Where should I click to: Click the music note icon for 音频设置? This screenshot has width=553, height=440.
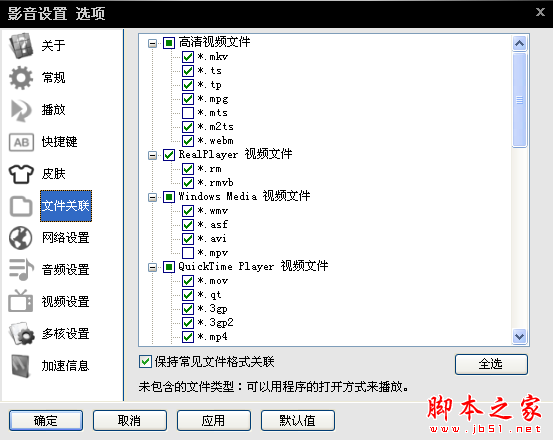[x=21, y=270]
